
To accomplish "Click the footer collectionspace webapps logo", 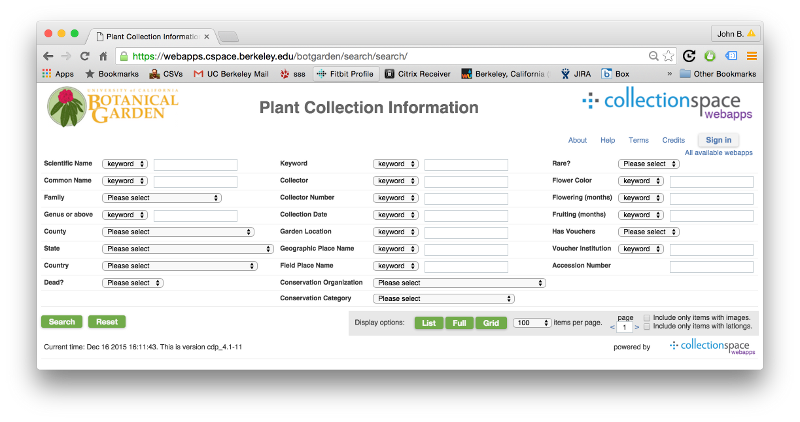I will click(x=712, y=346).
